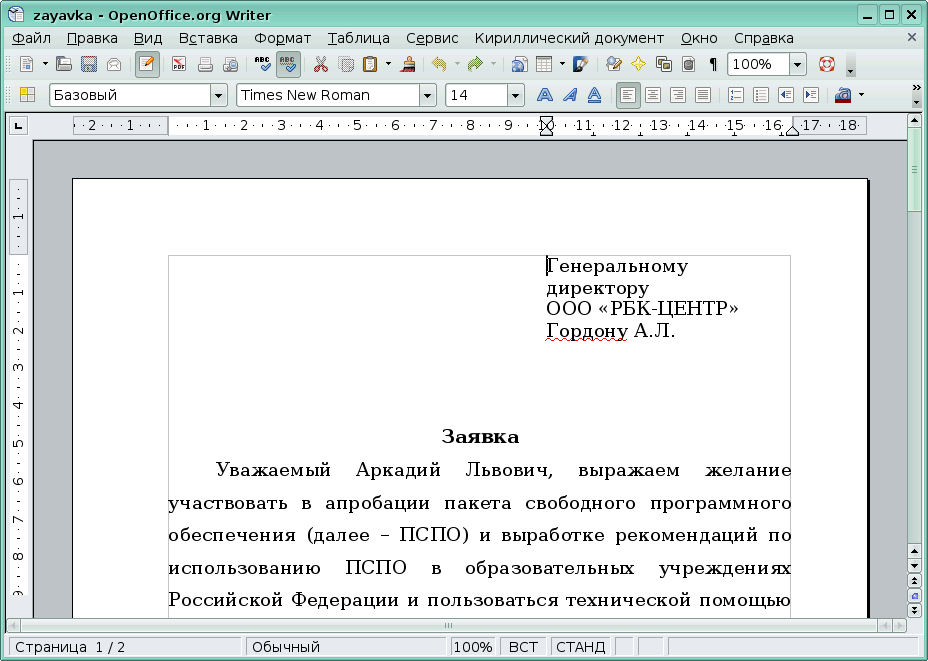Open Find and Replace

612,63
